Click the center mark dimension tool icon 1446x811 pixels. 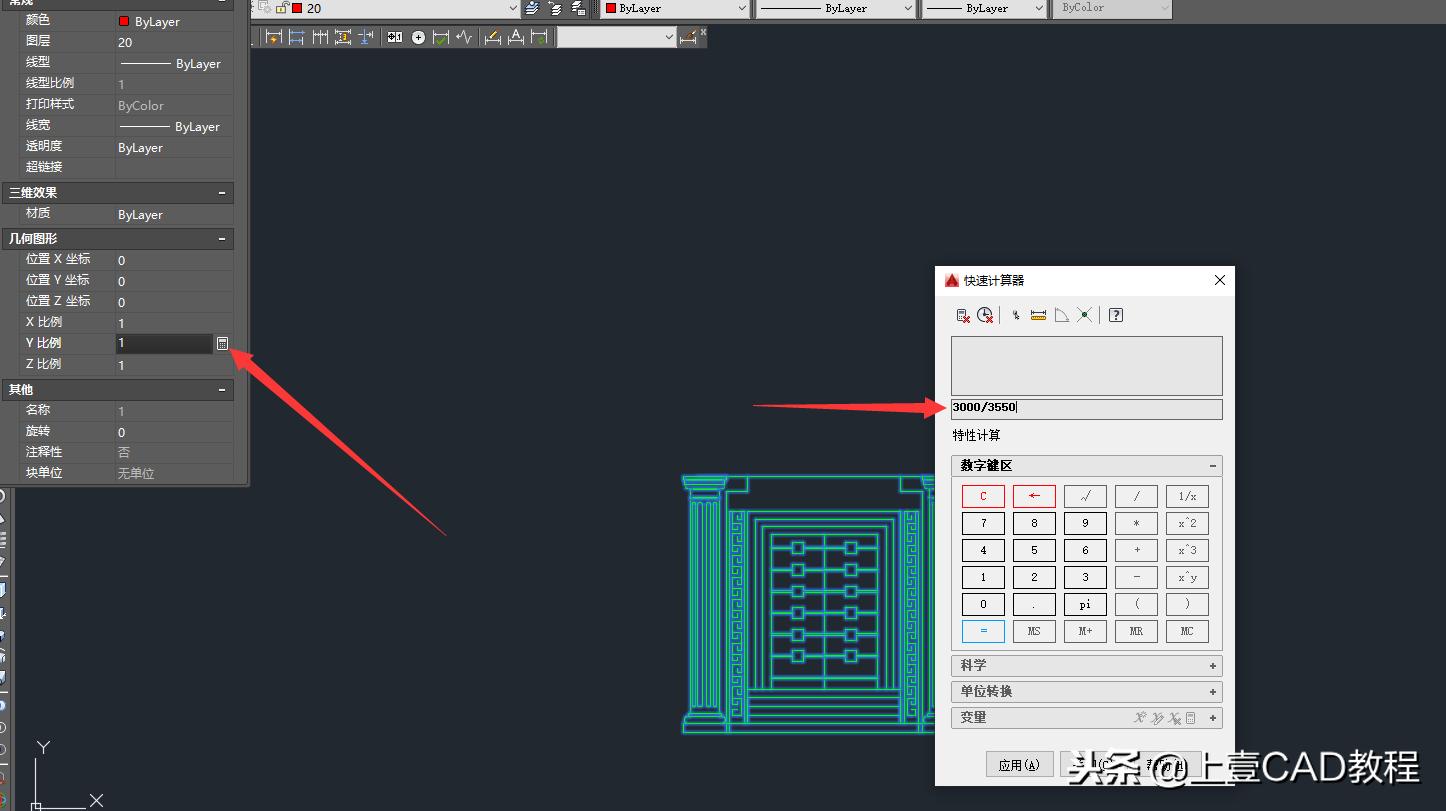click(418, 37)
